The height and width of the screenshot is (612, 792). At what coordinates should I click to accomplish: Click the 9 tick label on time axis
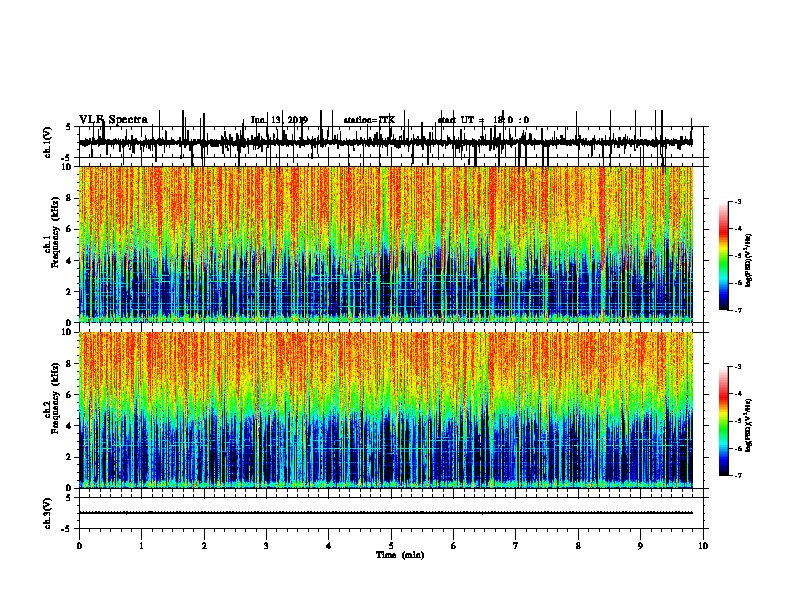click(640, 546)
